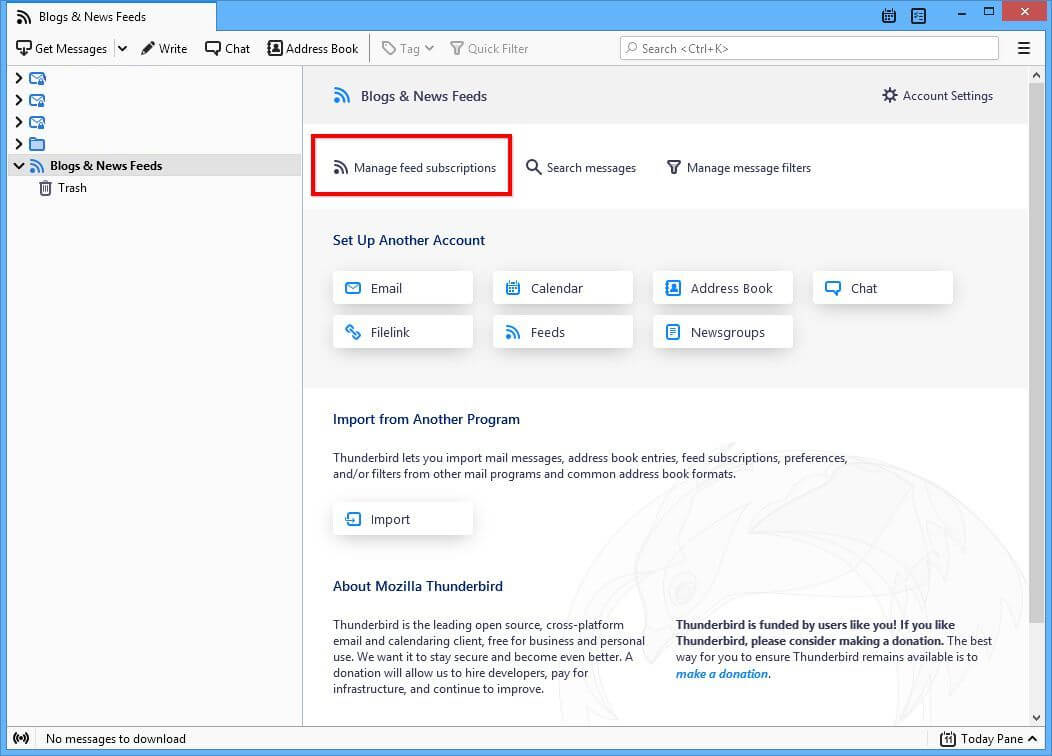Screen dimensions: 1052x756
Task: Click the Get Messages button
Action: (62, 48)
